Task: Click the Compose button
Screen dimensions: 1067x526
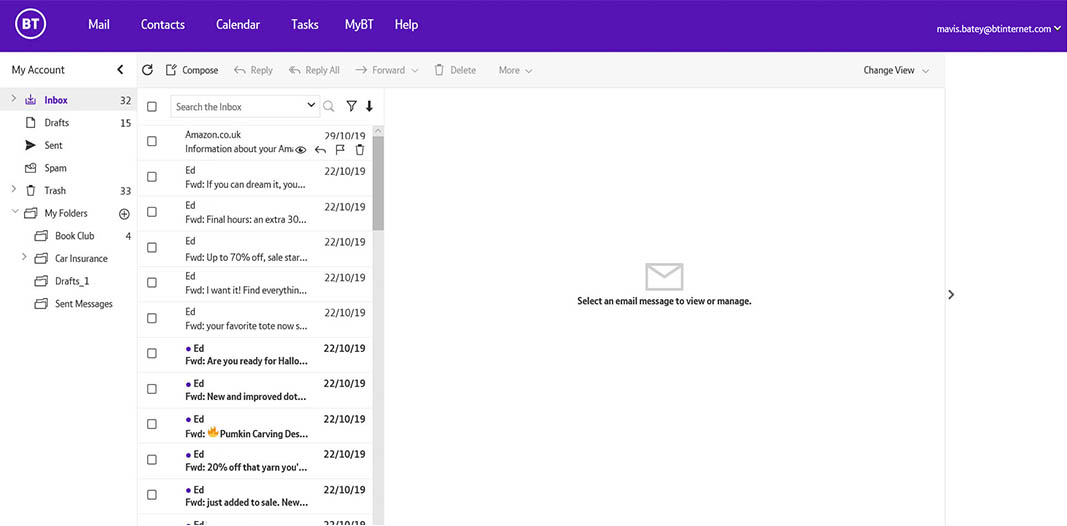Action: pos(192,70)
